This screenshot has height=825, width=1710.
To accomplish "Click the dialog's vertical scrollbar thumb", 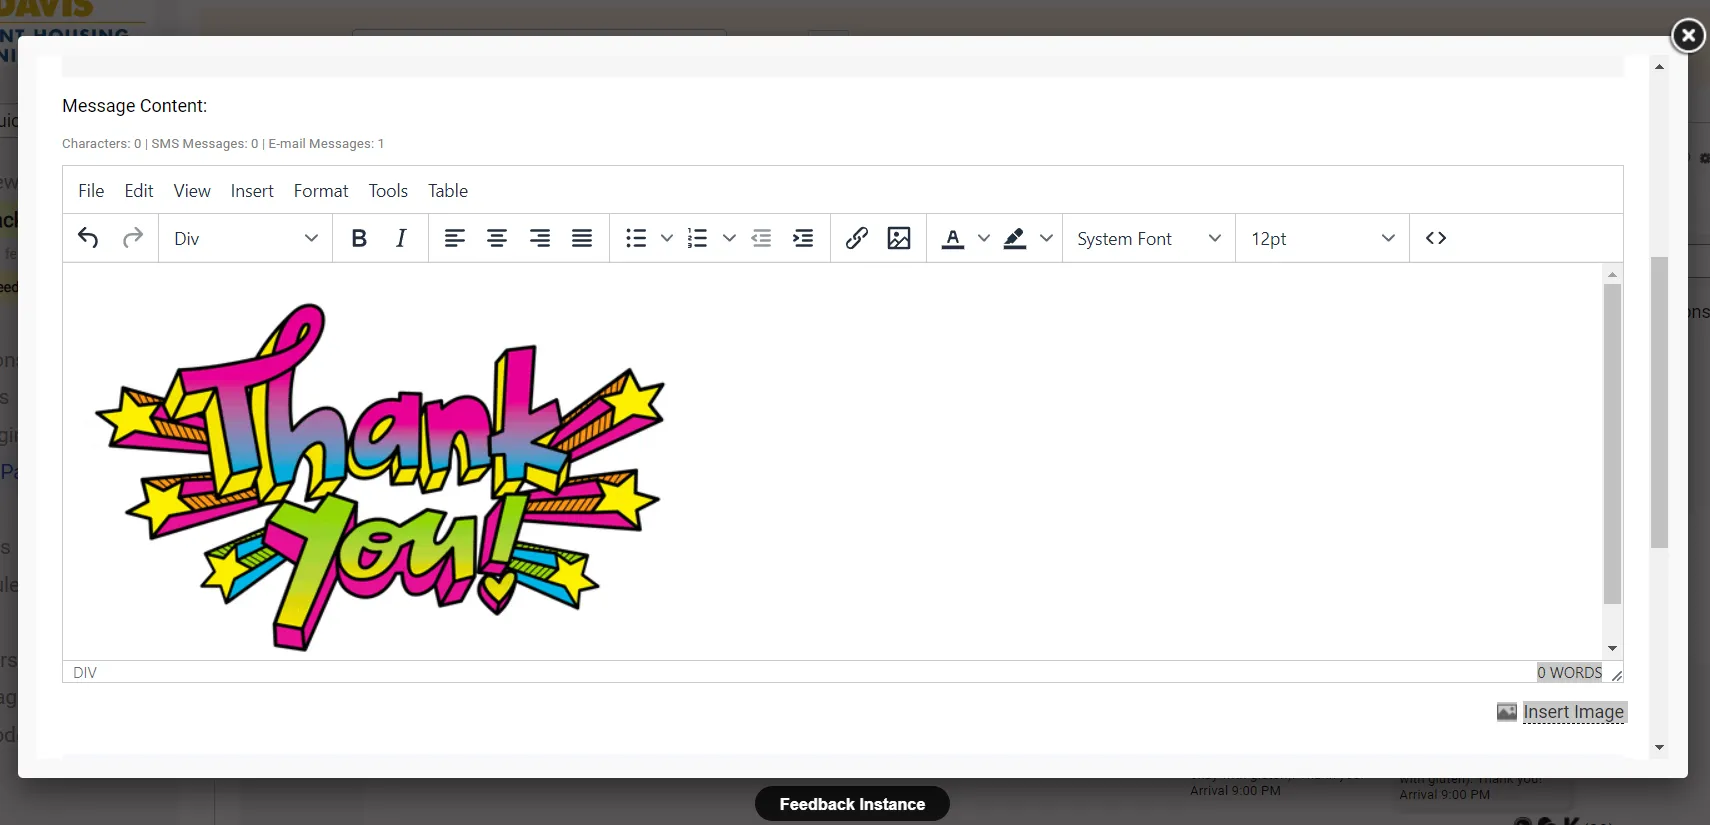I will [1659, 402].
